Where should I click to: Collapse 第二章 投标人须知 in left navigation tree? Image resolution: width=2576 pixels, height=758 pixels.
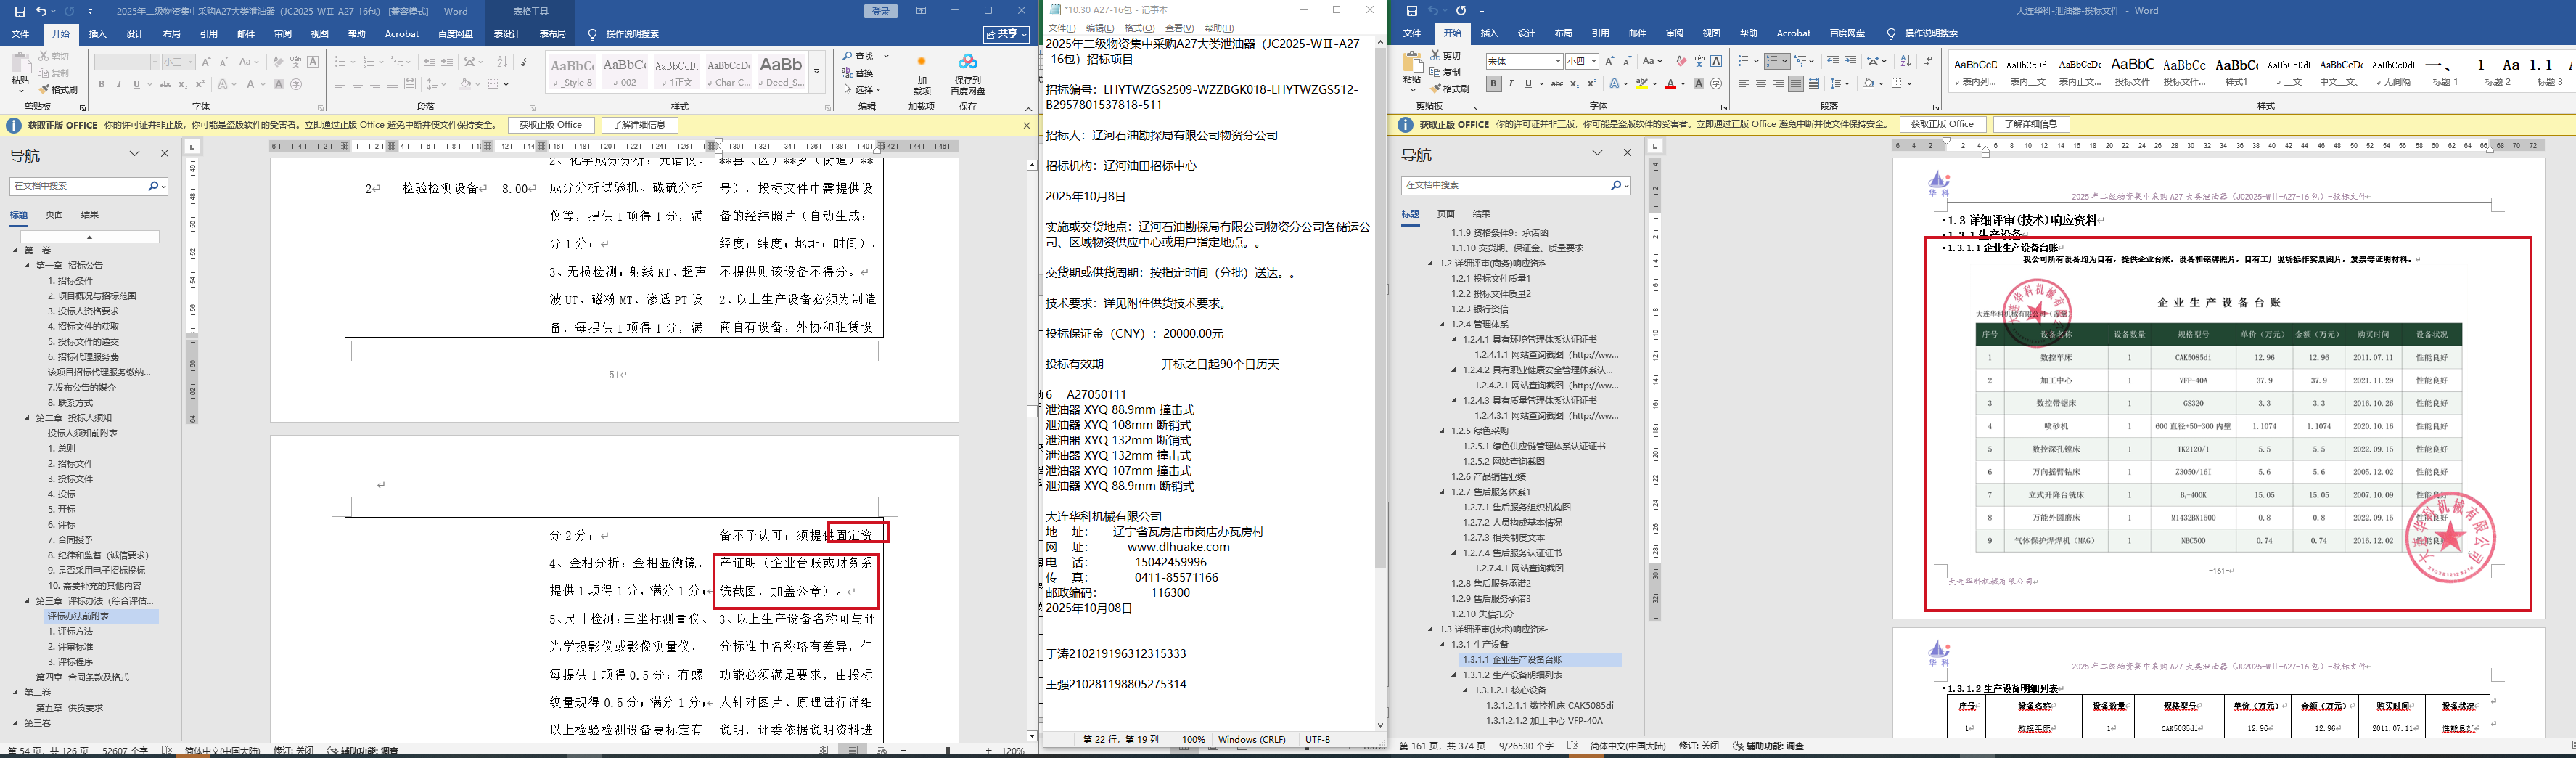[x=28, y=418]
